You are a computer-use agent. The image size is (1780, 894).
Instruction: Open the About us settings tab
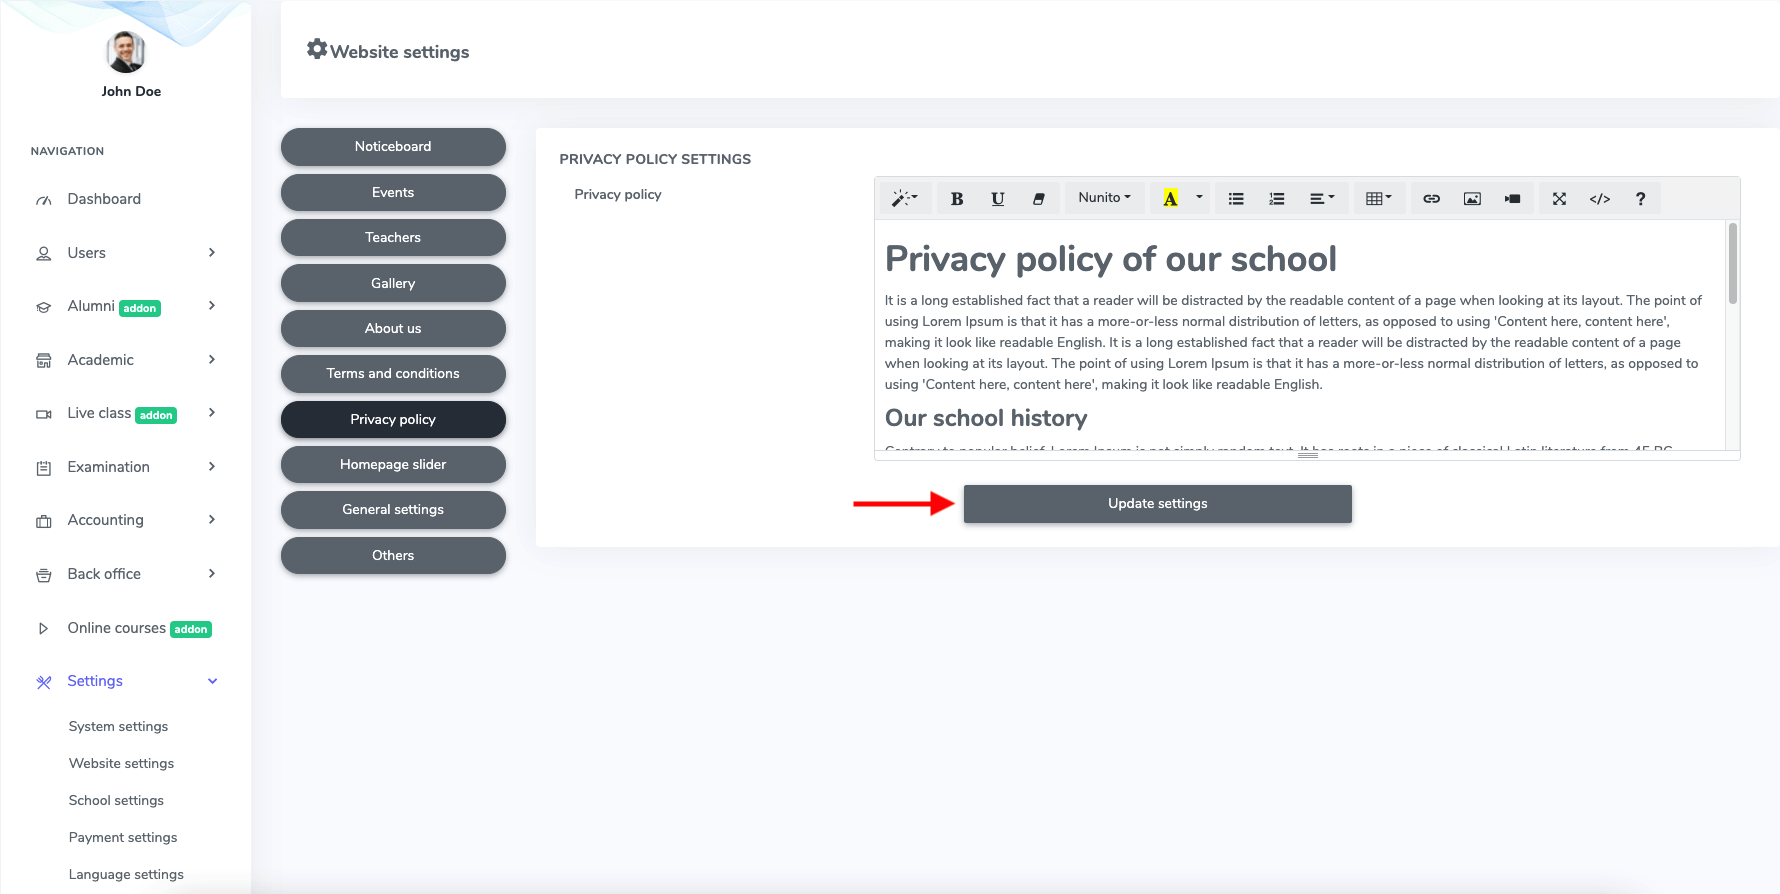tap(393, 328)
